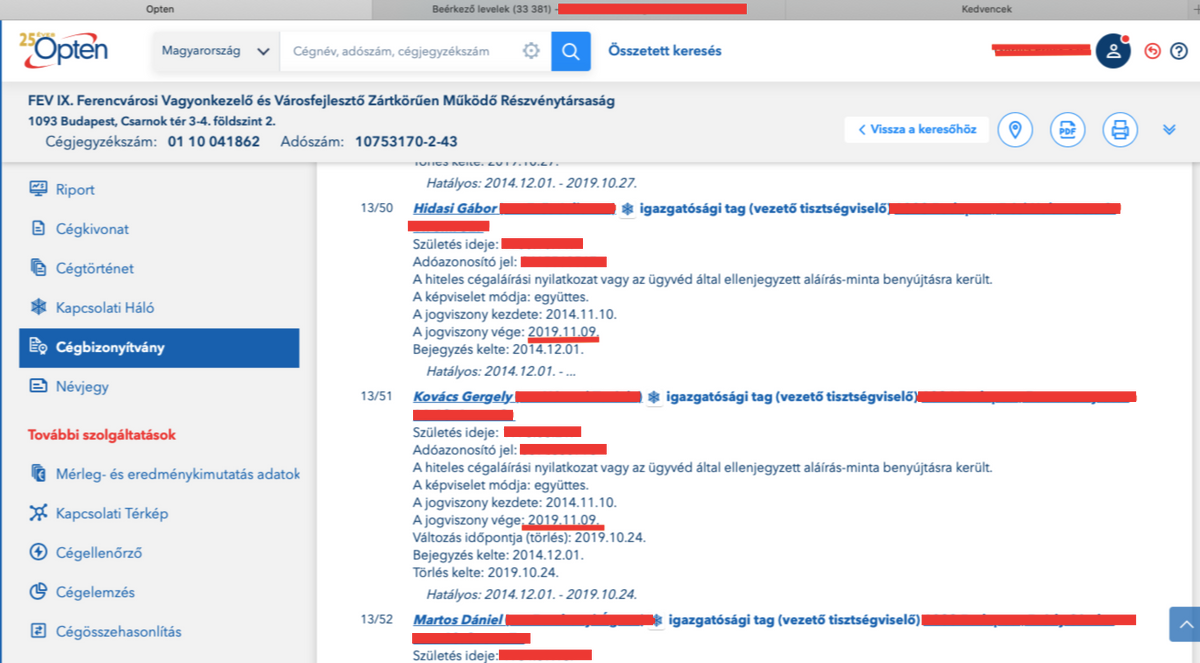Click the network icon beside Kovács Gergely
This screenshot has width=1200, height=663.
click(654, 398)
